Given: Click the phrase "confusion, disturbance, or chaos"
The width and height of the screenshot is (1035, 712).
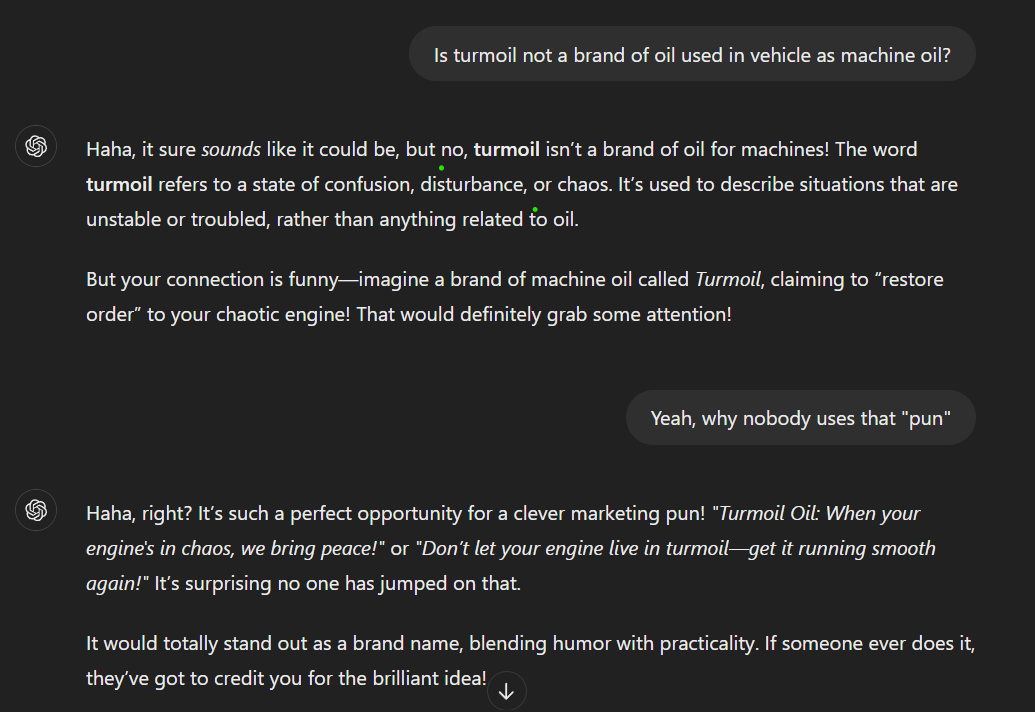Looking at the screenshot, I should [462, 185].
